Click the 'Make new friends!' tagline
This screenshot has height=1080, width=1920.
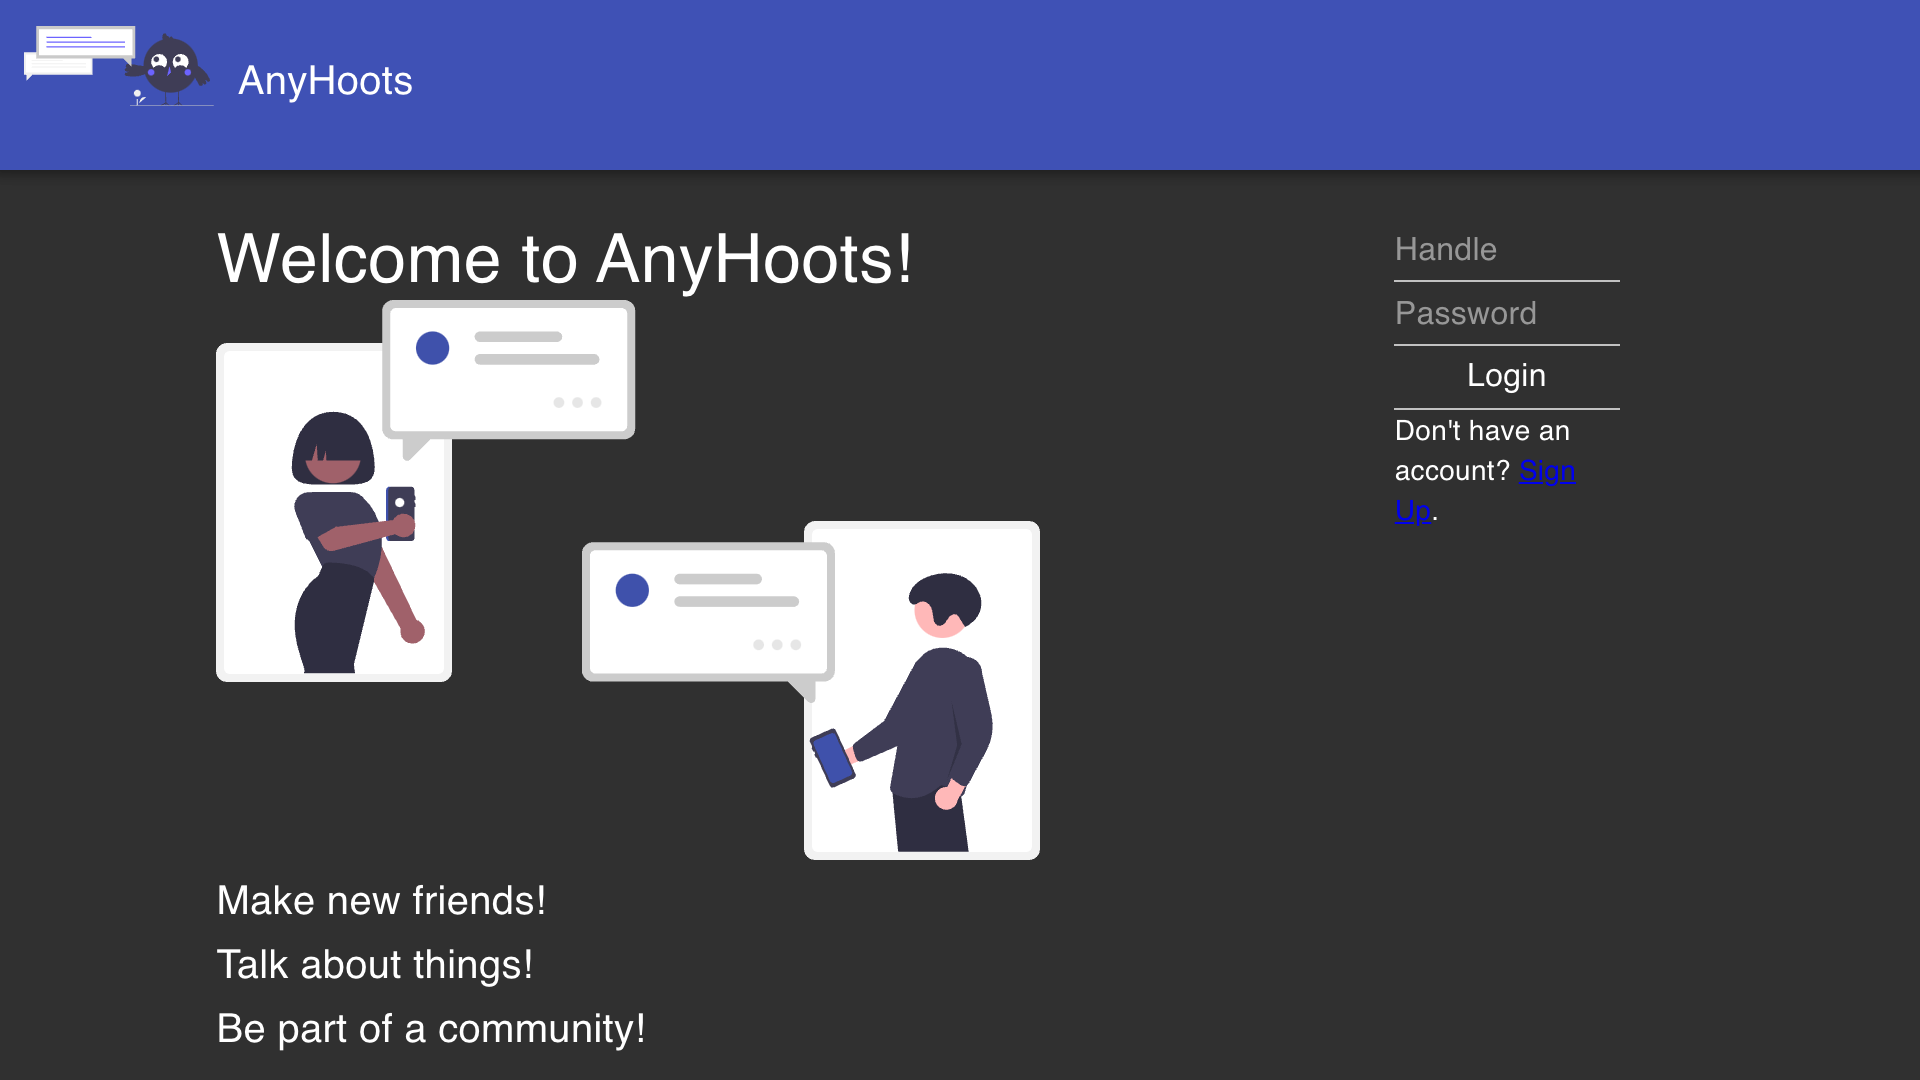pos(382,900)
